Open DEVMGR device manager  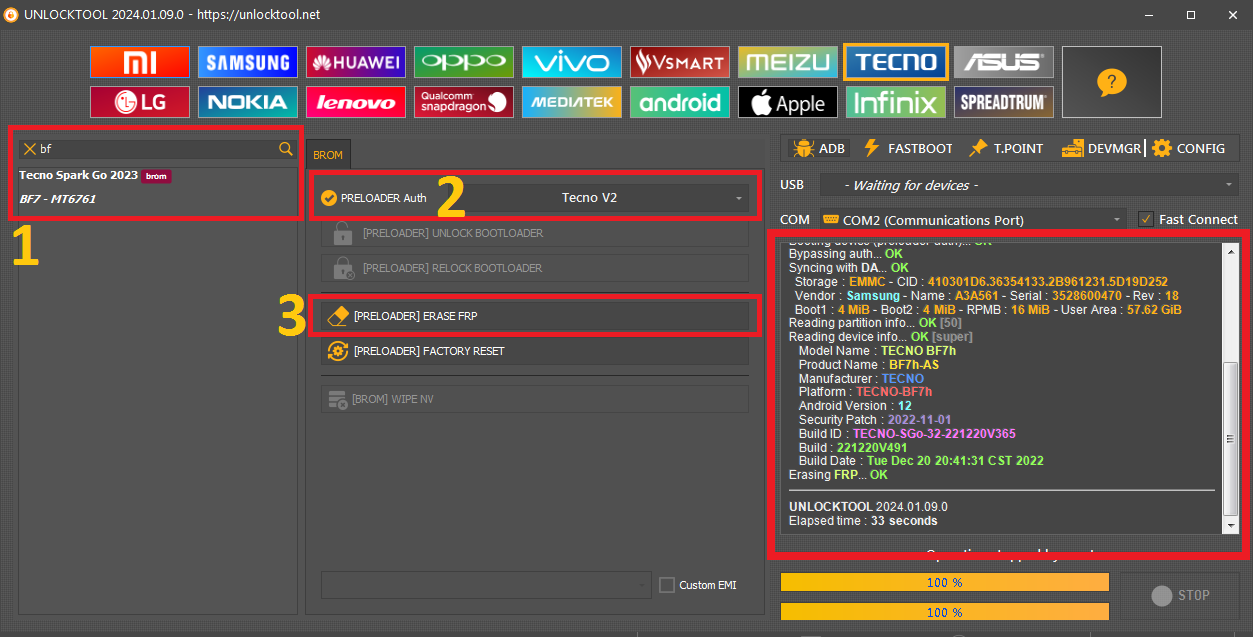1101,148
